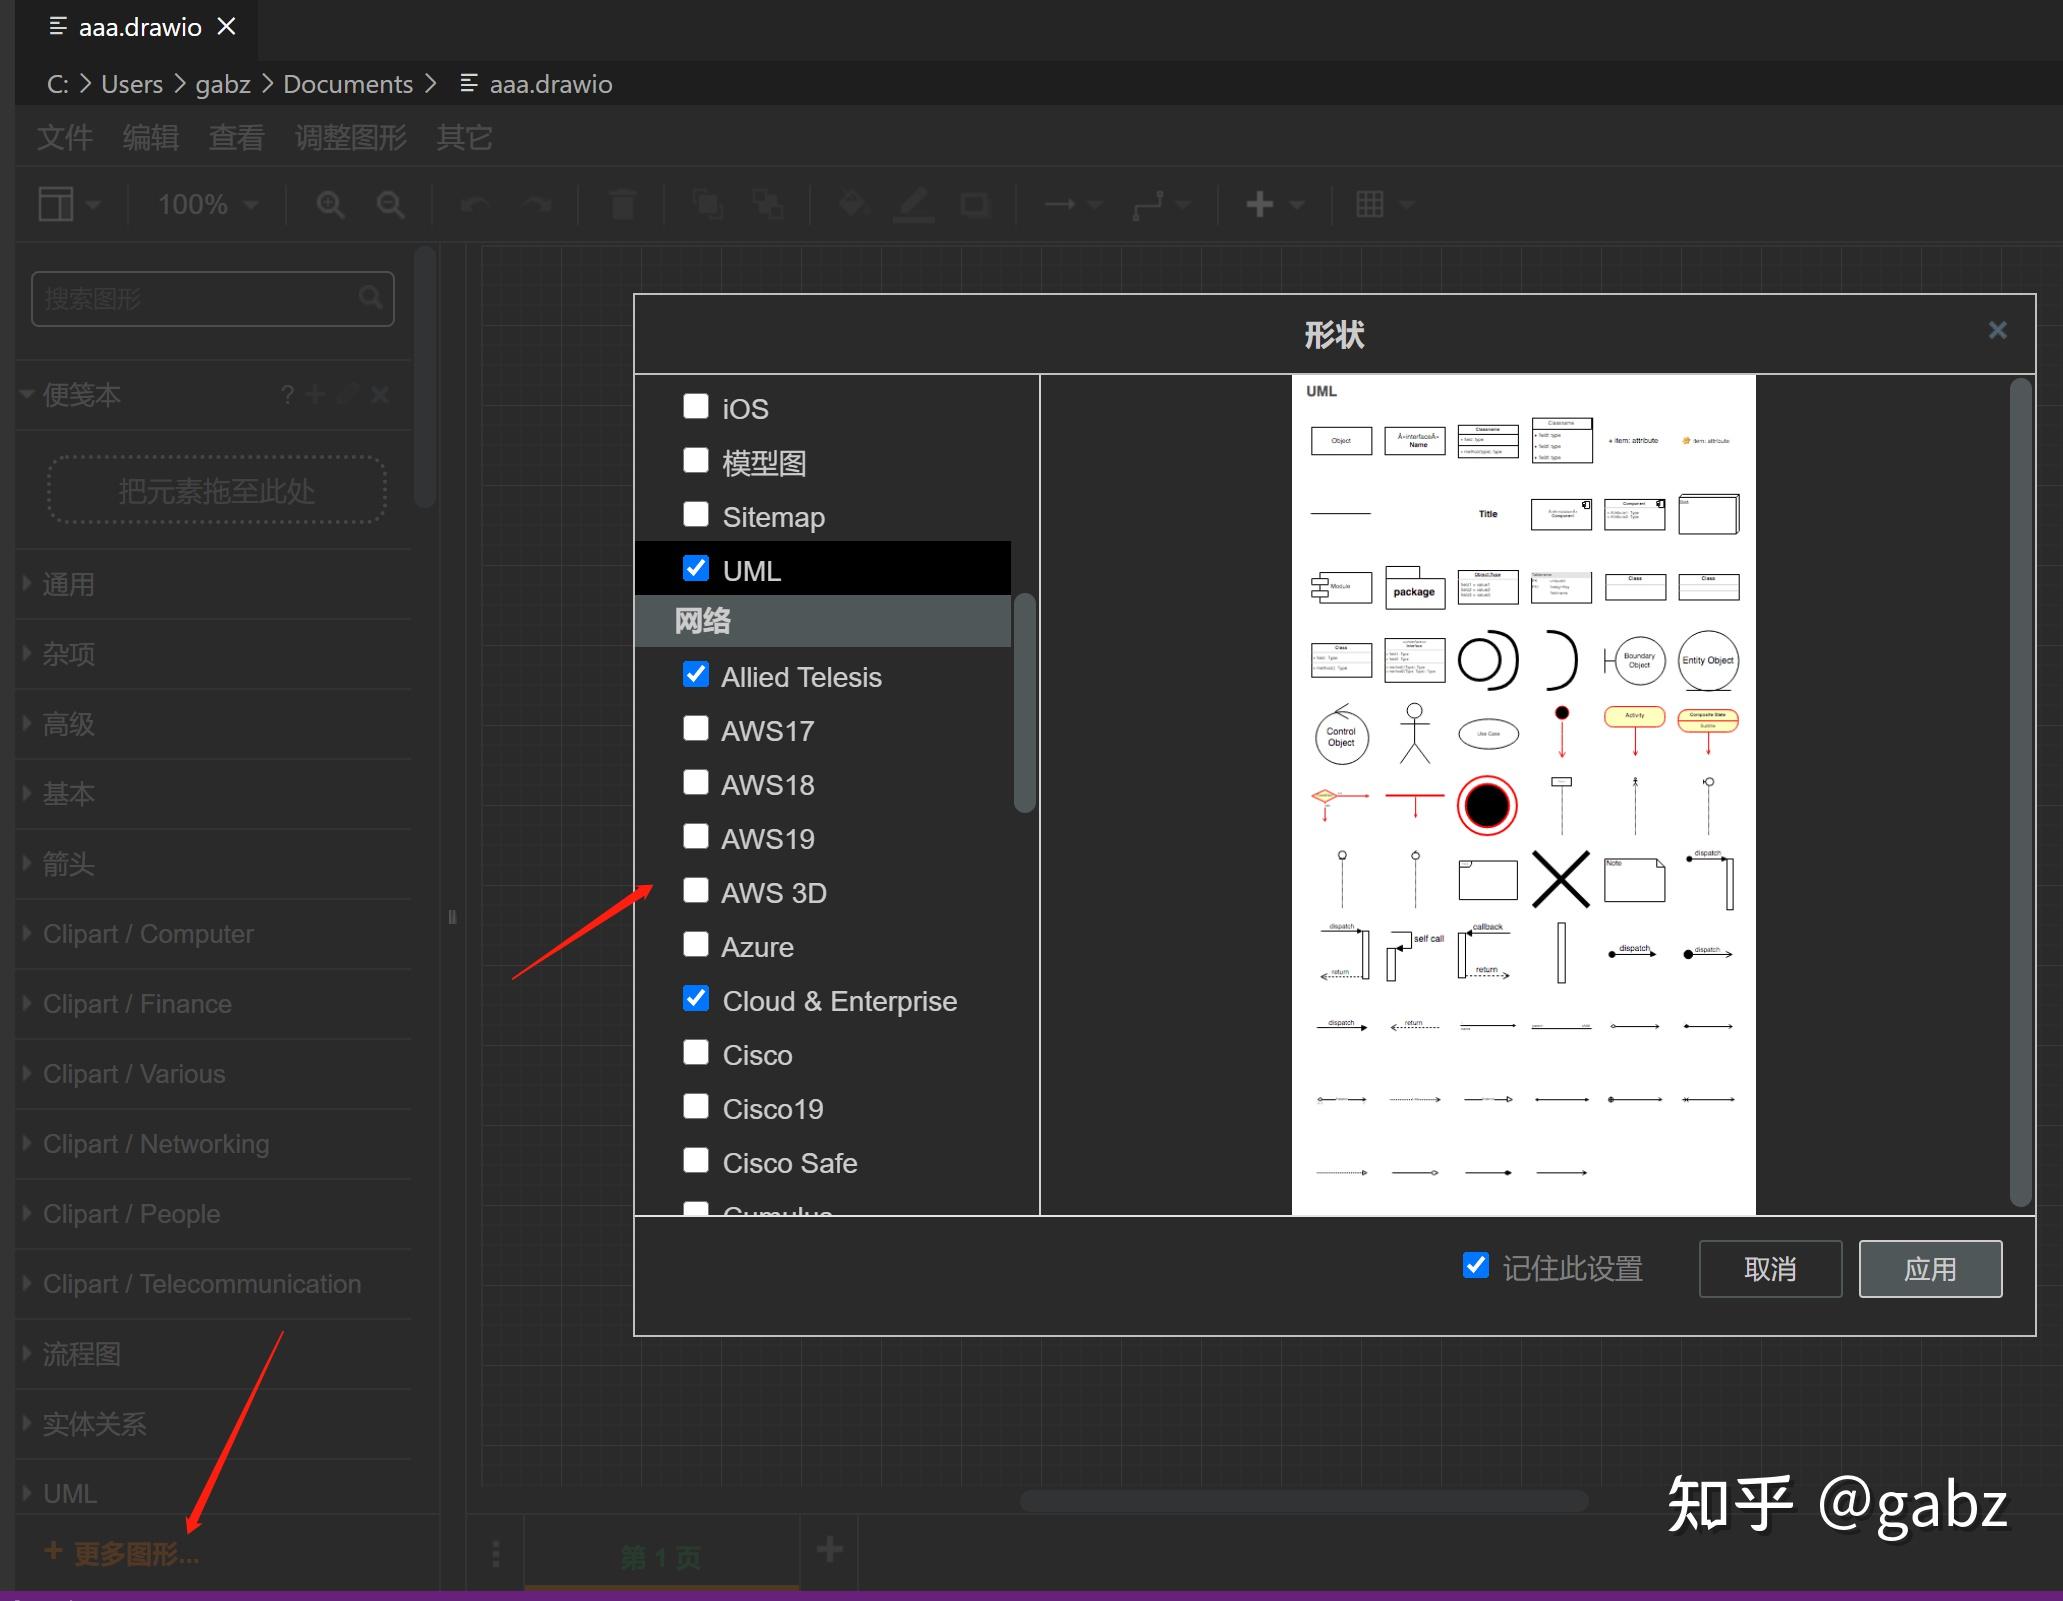Enable the Cisco shape library checkbox
Image resolution: width=2063 pixels, height=1601 pixels.
tap(696, 1053)
